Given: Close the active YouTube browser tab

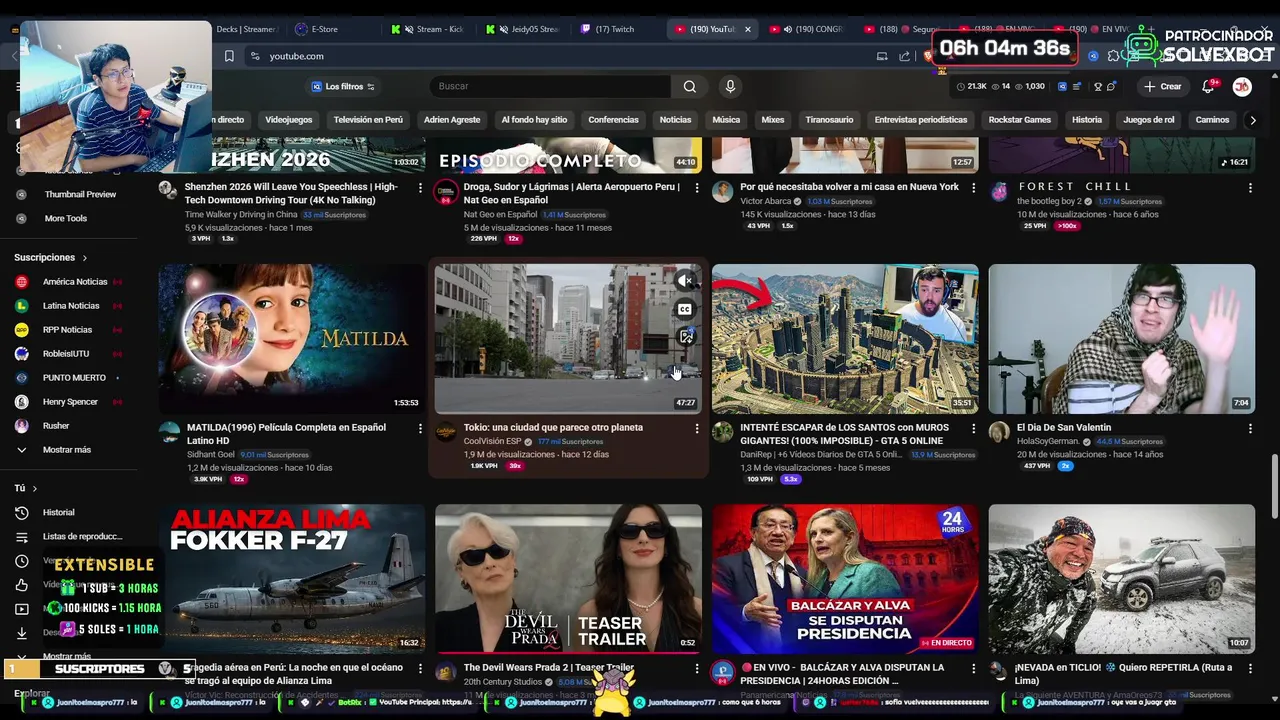Looking at the screenshot, I should (747, 29).
